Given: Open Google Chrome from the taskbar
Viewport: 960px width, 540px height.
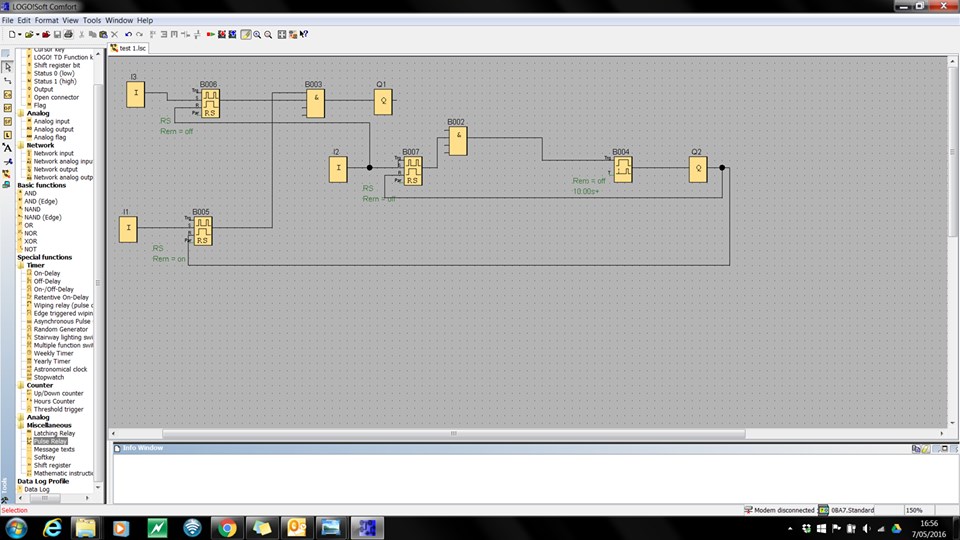Looking at the screenshot, I should coord(226,527).
